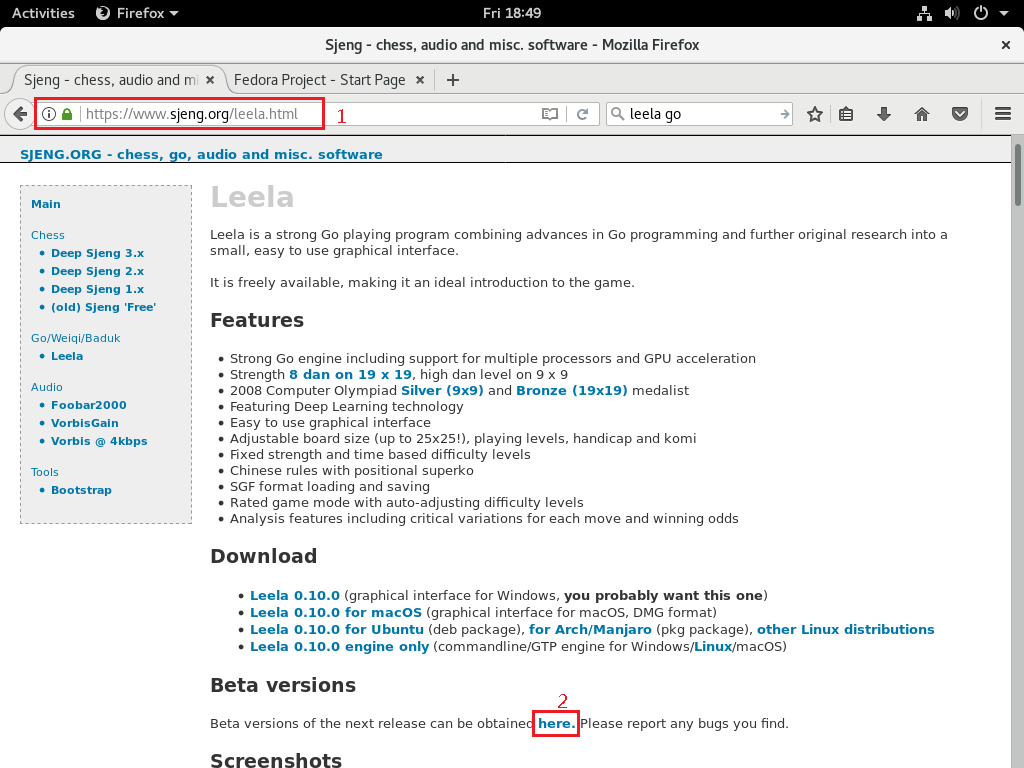The width and height of the screenshot is (1024, 768).
Task: Submit search with the arrow in search box
Action: pos(784,114)
